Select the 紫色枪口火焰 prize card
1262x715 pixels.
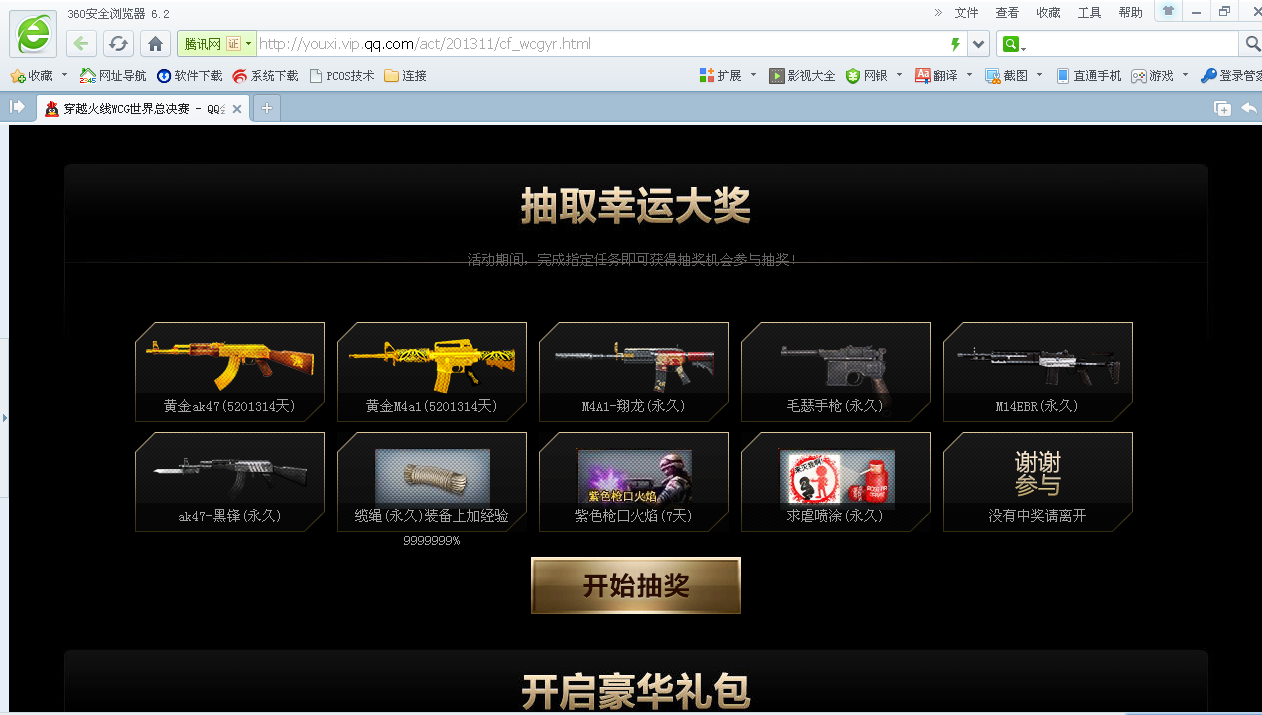(634, 481)
